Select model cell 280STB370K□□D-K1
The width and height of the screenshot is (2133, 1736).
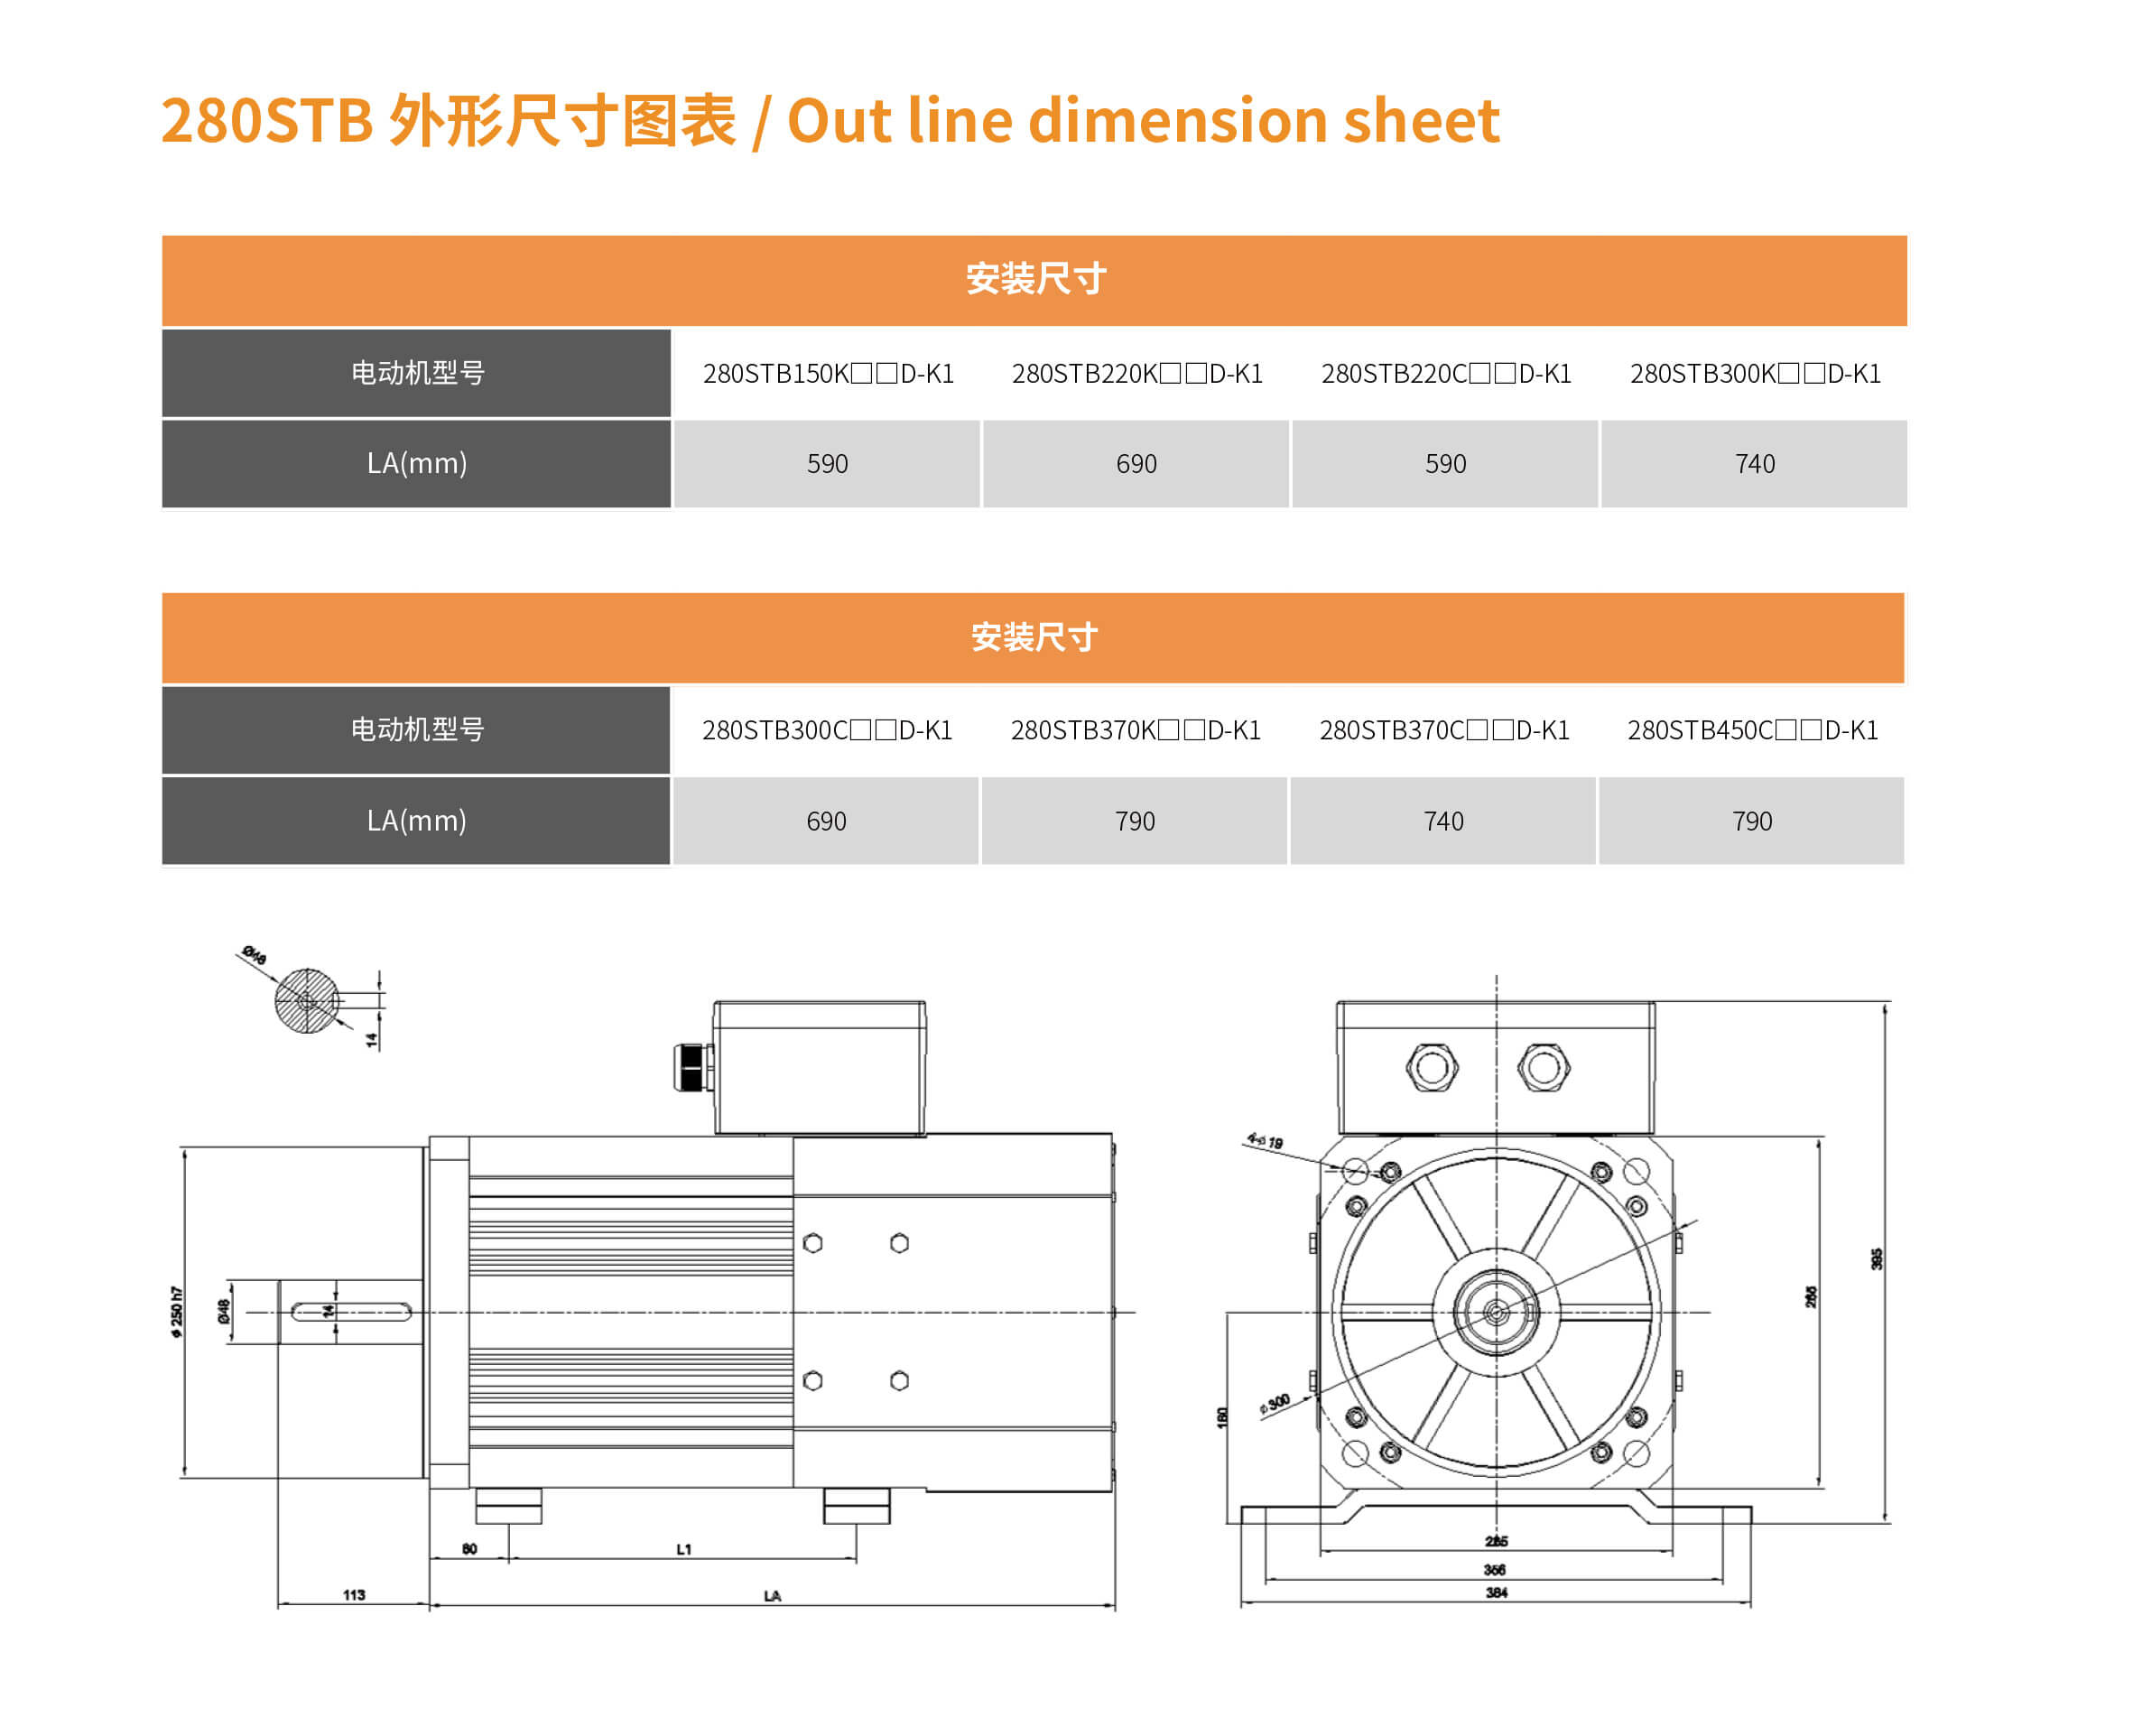tap(1135, 730)
